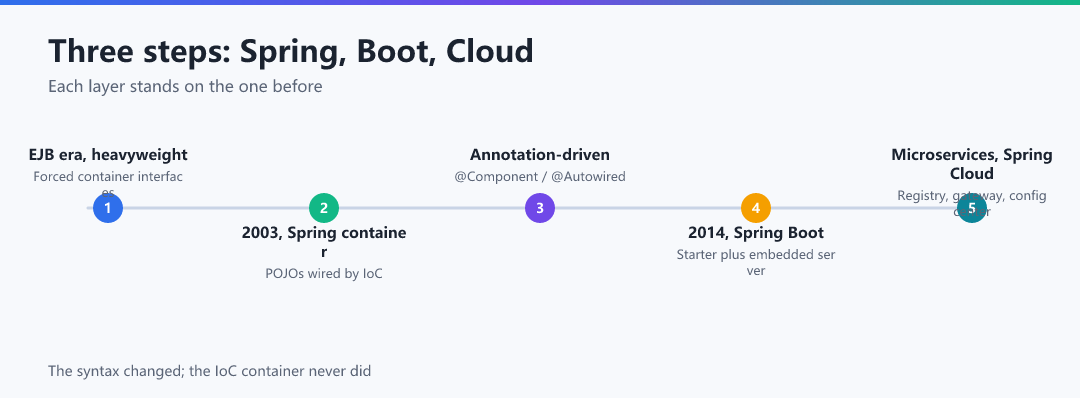Select the teal step 5 timeline marker
Screen dimensions: 1080x398
pos(972,208)
